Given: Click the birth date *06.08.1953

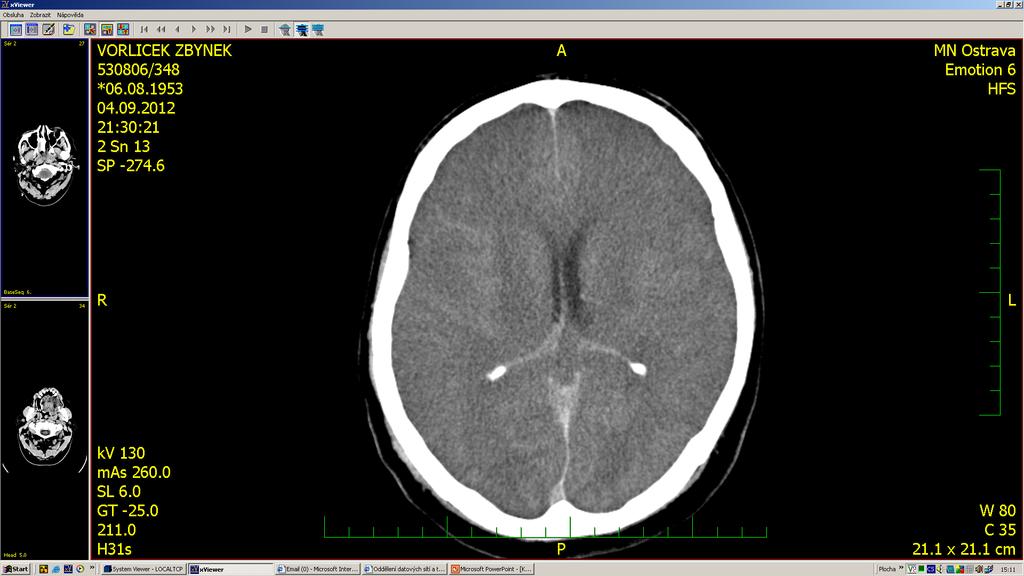Looking at the screenshot, I should (140, 89).
